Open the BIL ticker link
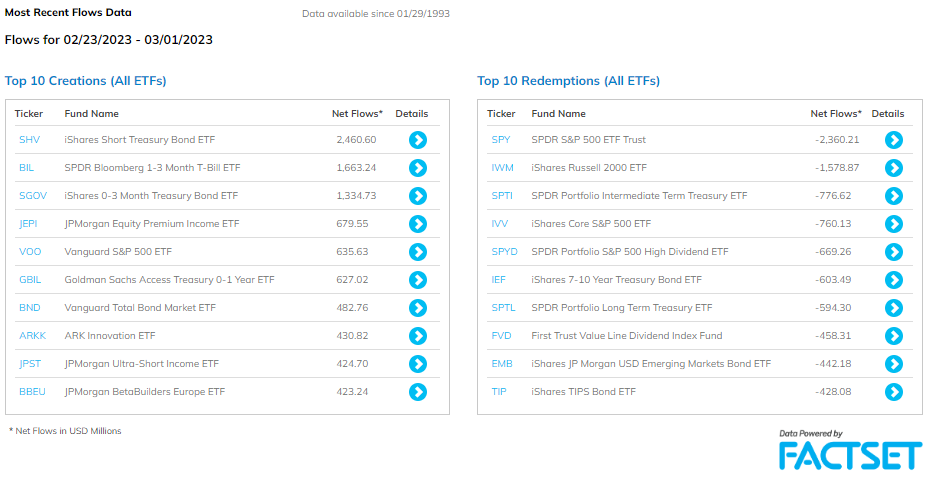 click(x=27, y=168)
